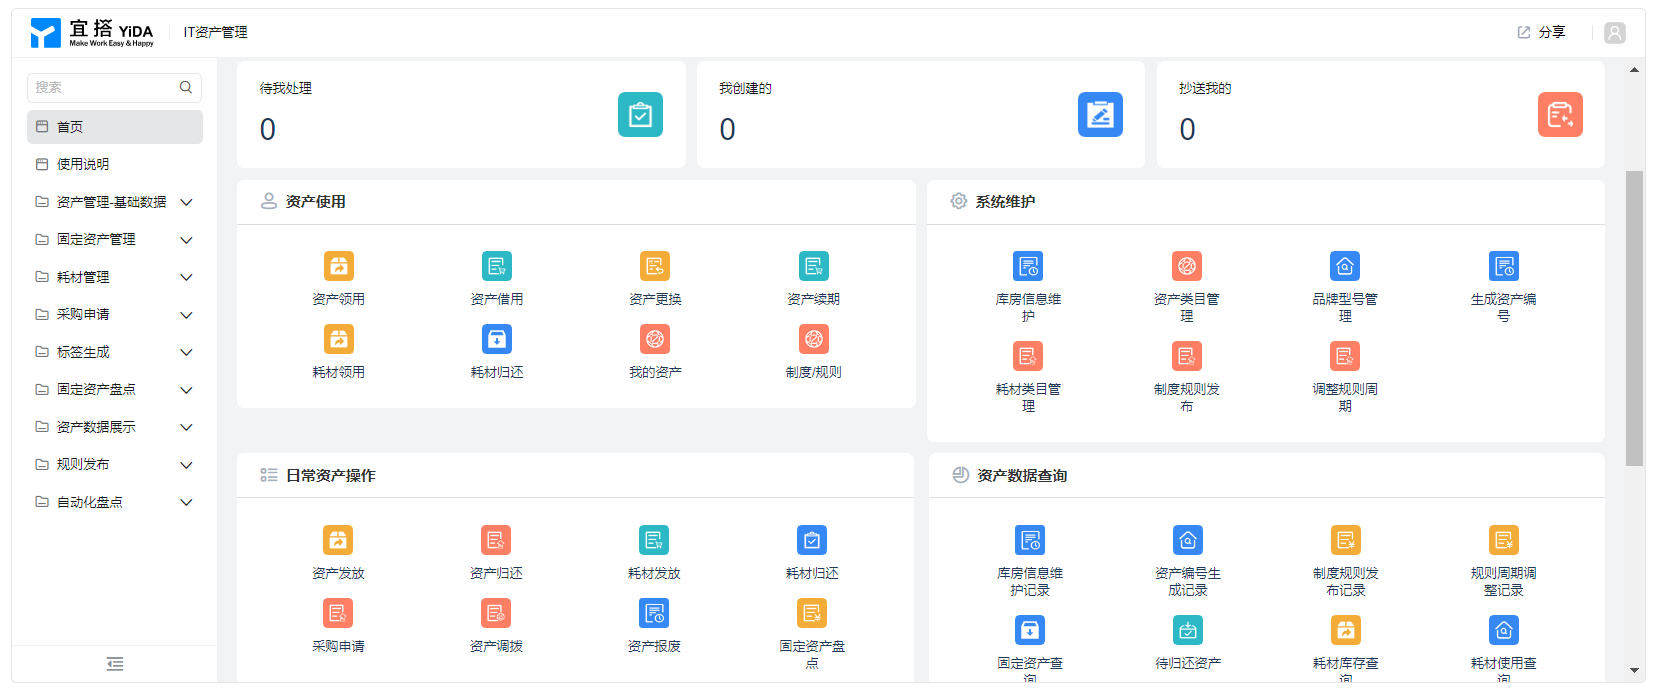
Task: Open the 耗材领用 icon
Action: pyautogui.click(x=339, y=339)
